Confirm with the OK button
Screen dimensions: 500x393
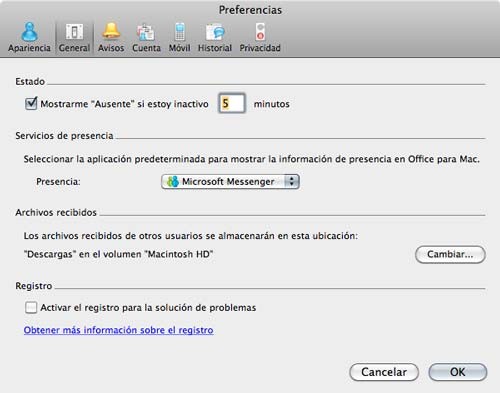coord(458,372)
